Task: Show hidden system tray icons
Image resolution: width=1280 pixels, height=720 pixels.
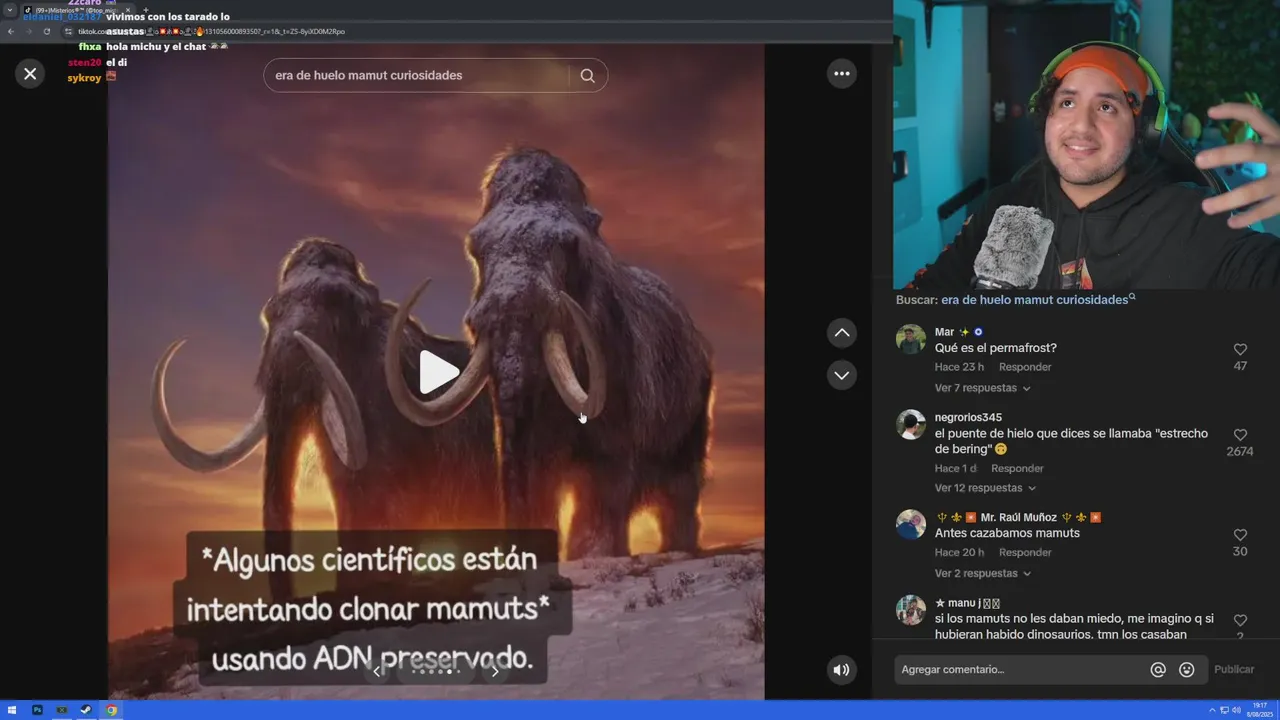Action: (1213, 710)
